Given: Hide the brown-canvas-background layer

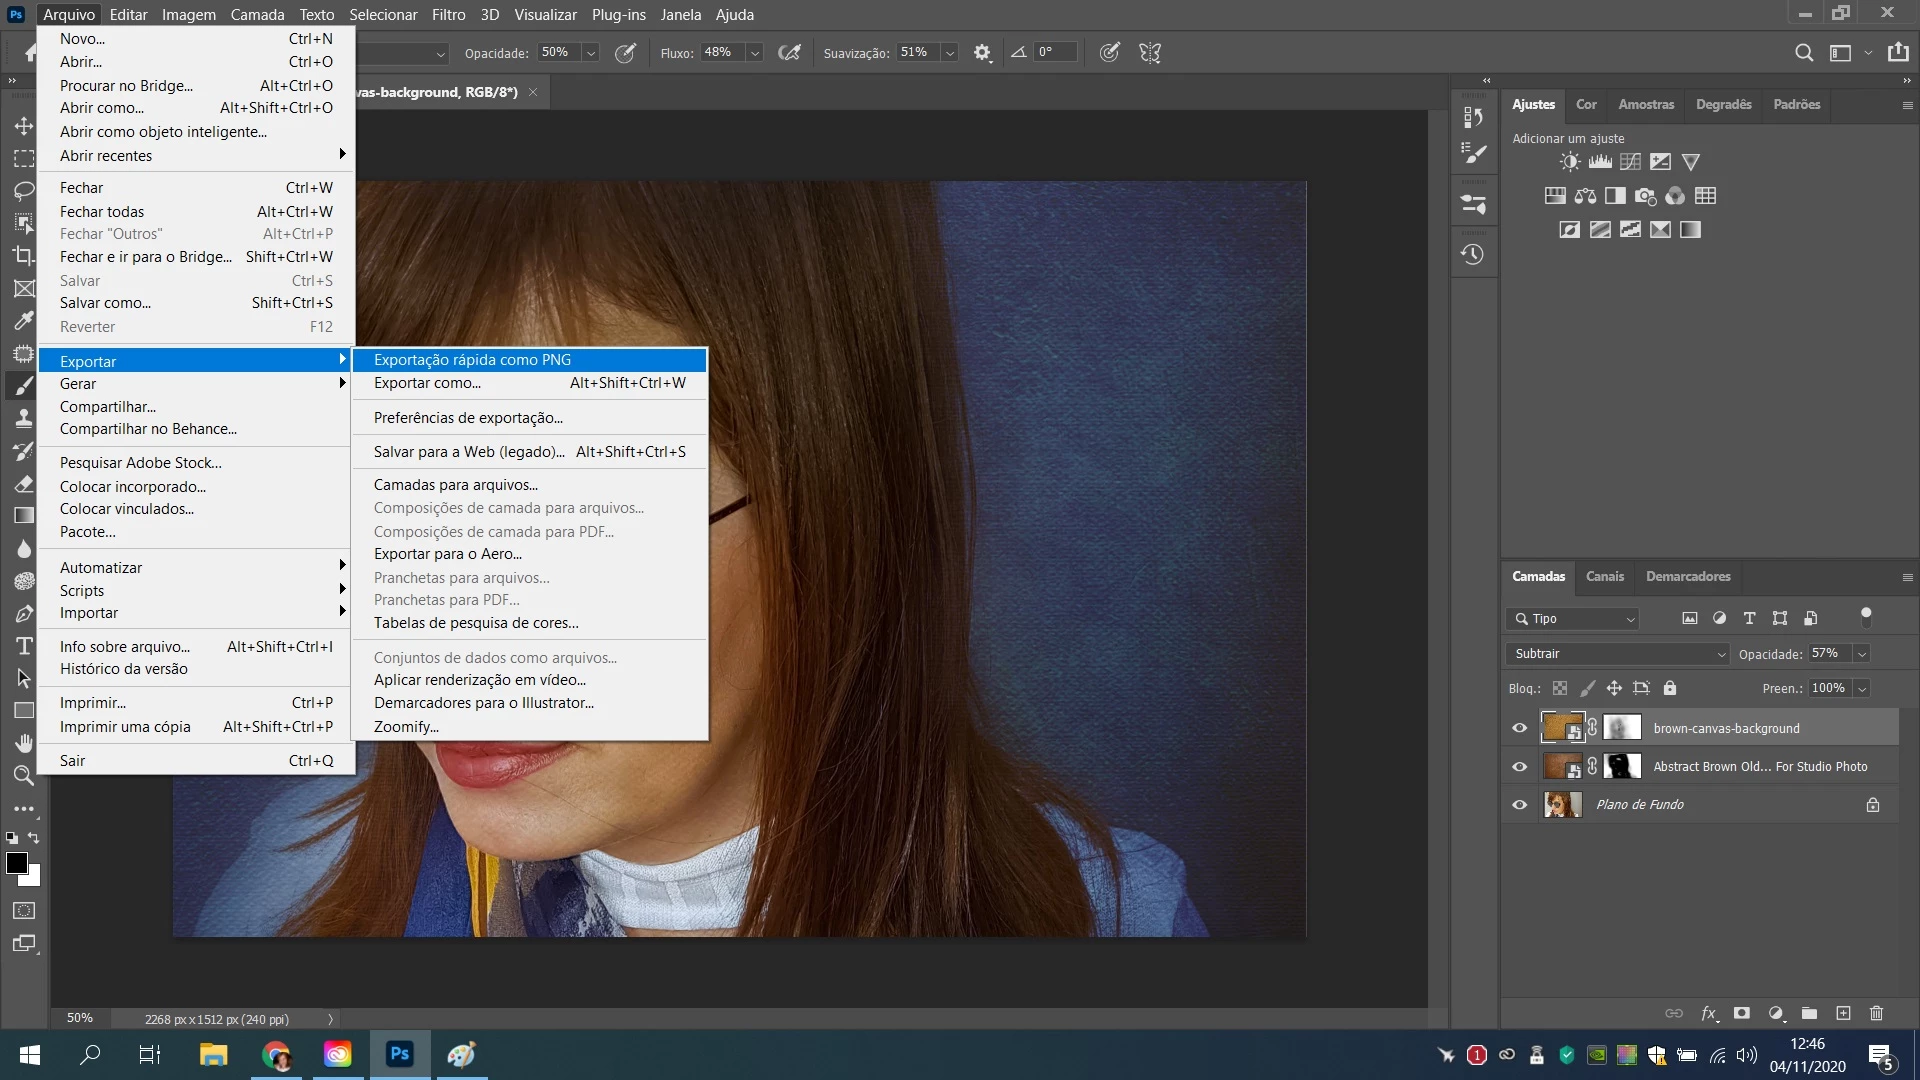Looking at the screenshot, I should (x=1519, y=728).
